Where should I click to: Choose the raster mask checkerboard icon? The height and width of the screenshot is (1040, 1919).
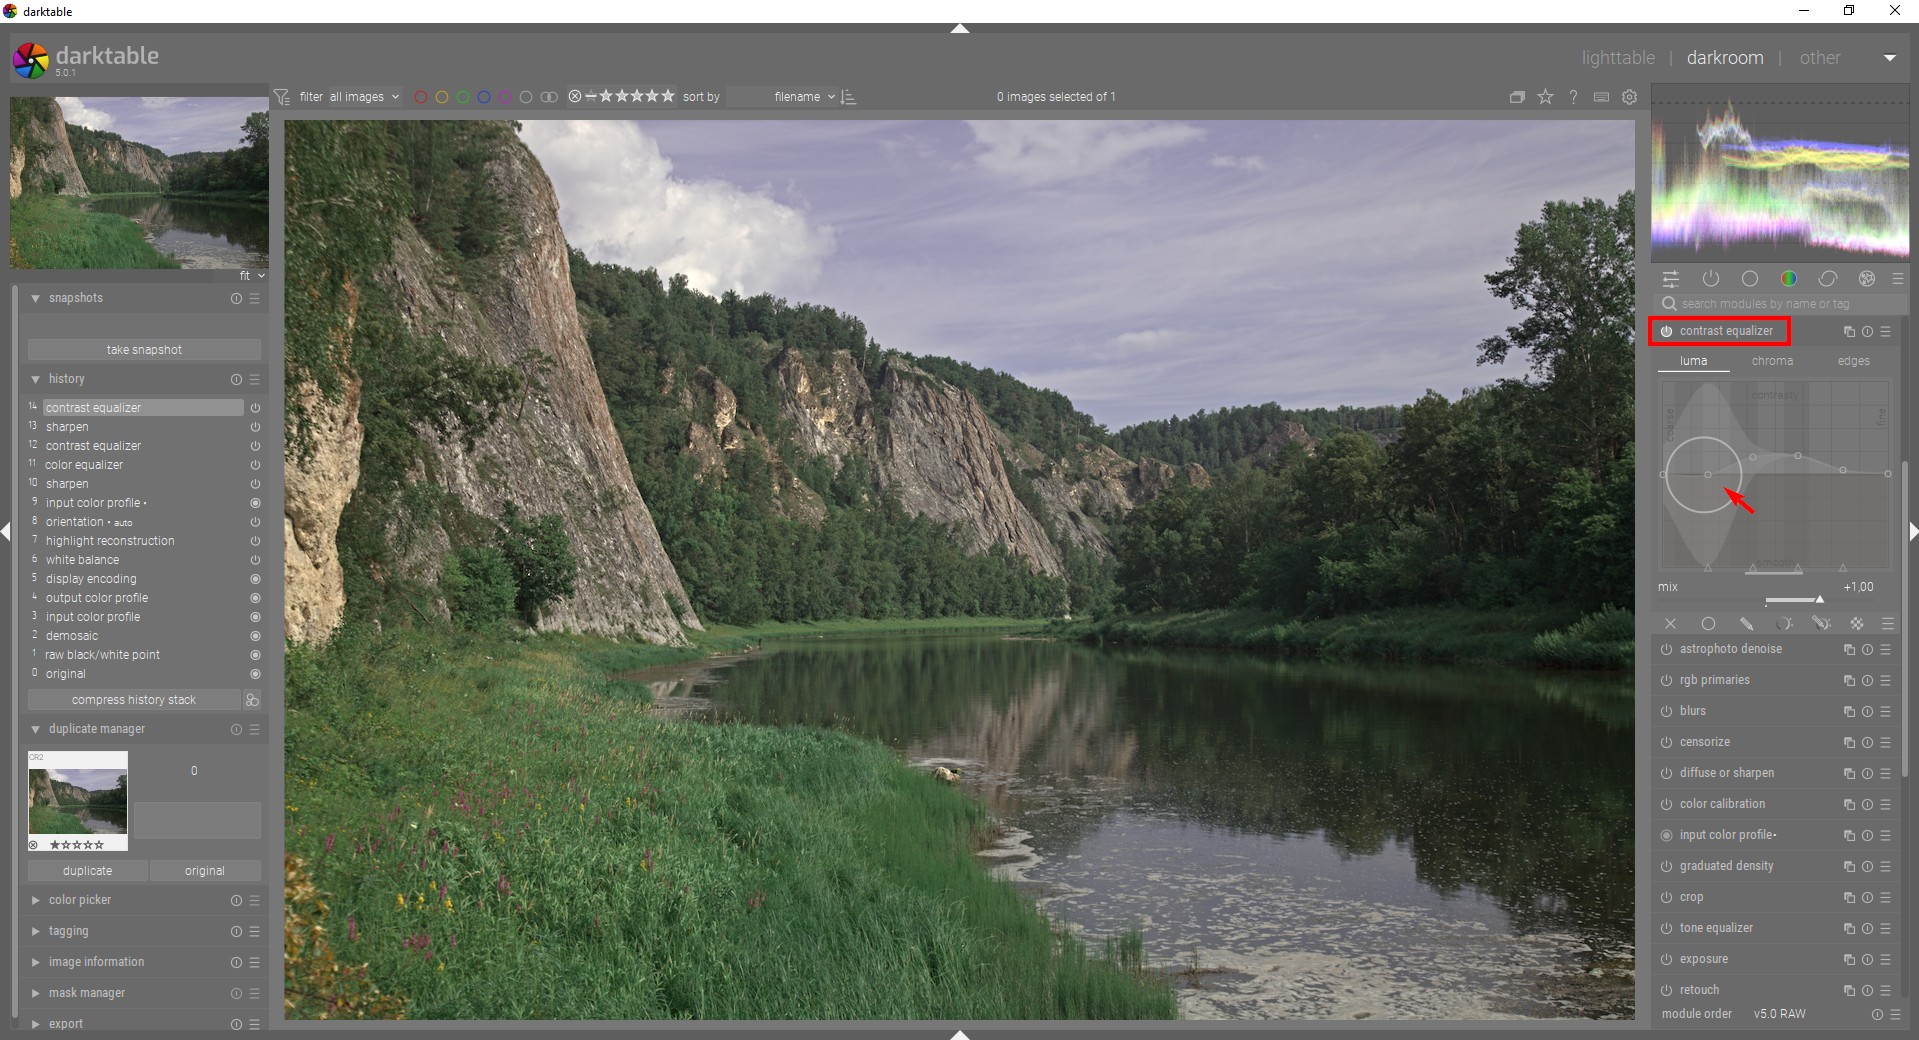1857,624
